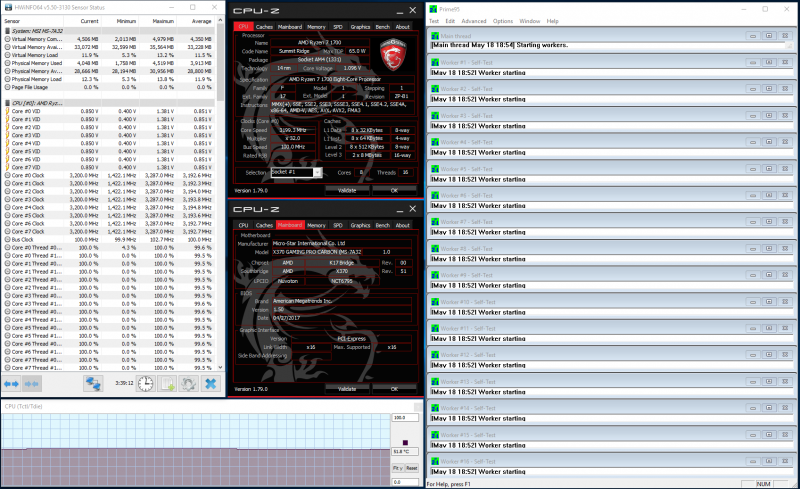Click the Sensor column header in HWiNFO
This screenshot has height=489, width=800.
tap(33, 21)
